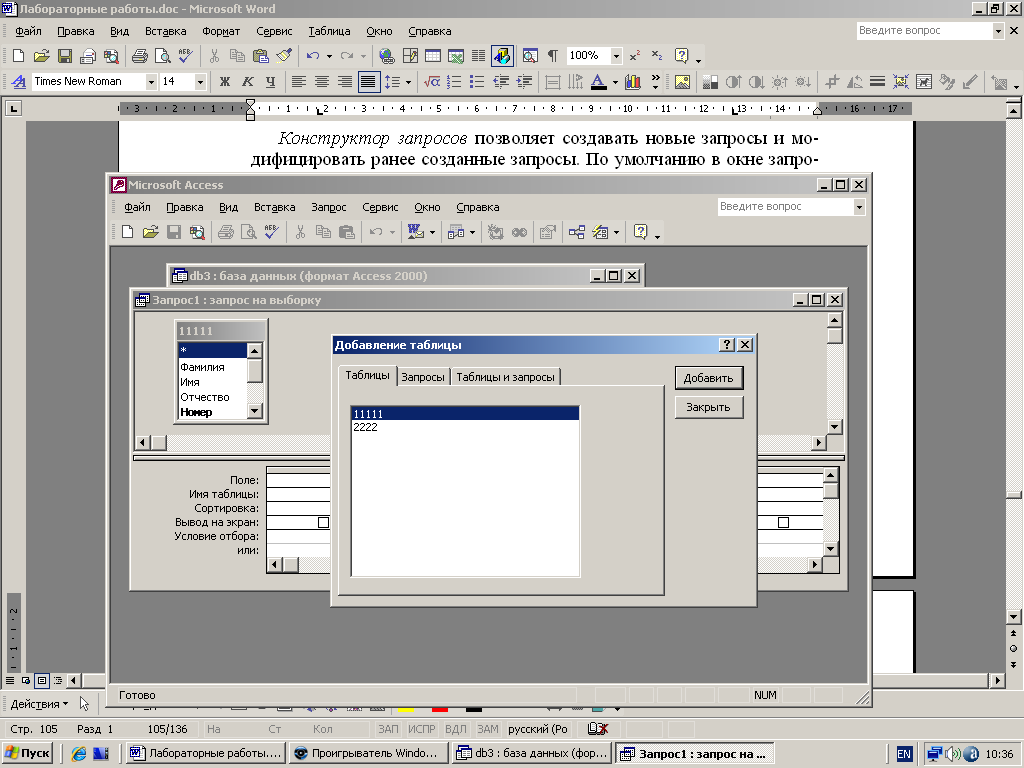The width and height of the screenshot is (1024, 768).
Task: Click the Insert Chart icon in Word
Action: (633, 82)
